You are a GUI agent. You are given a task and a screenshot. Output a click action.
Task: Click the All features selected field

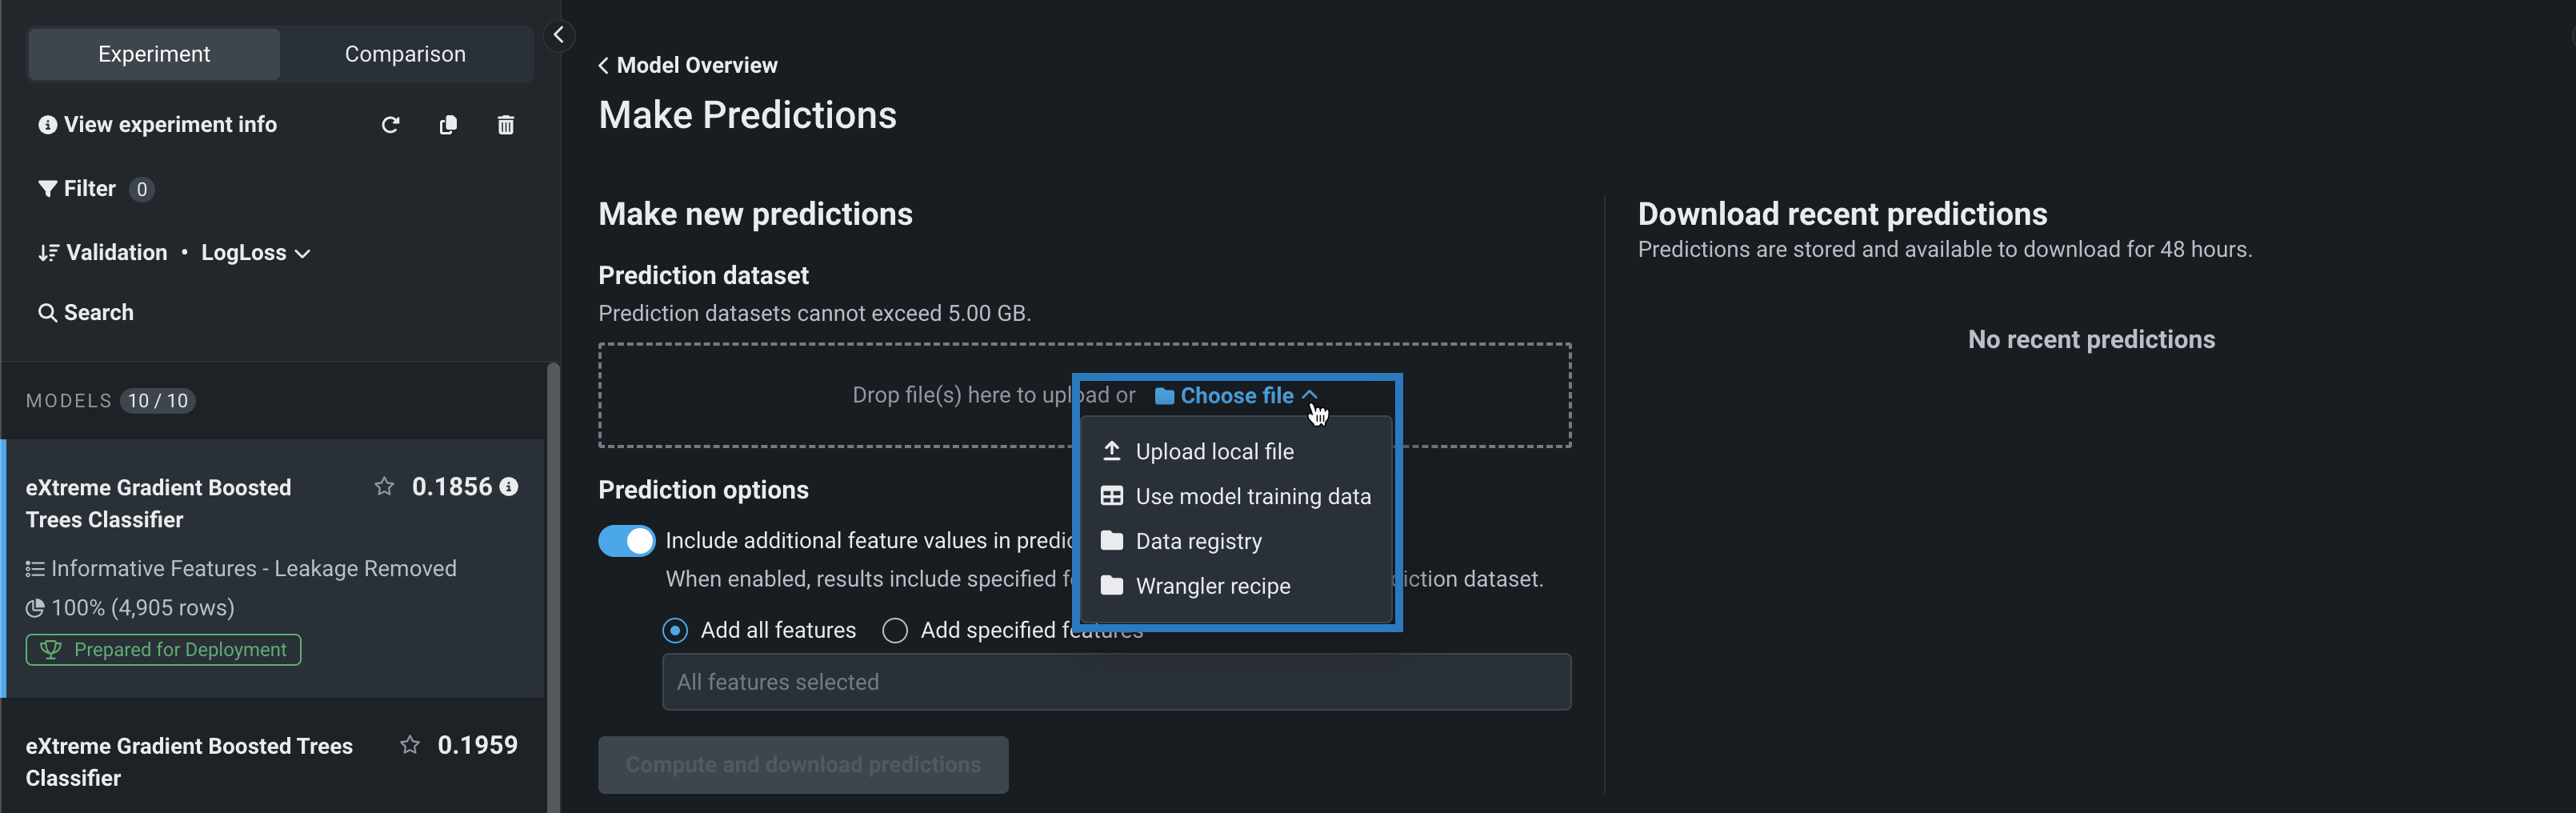[1116, 682]
